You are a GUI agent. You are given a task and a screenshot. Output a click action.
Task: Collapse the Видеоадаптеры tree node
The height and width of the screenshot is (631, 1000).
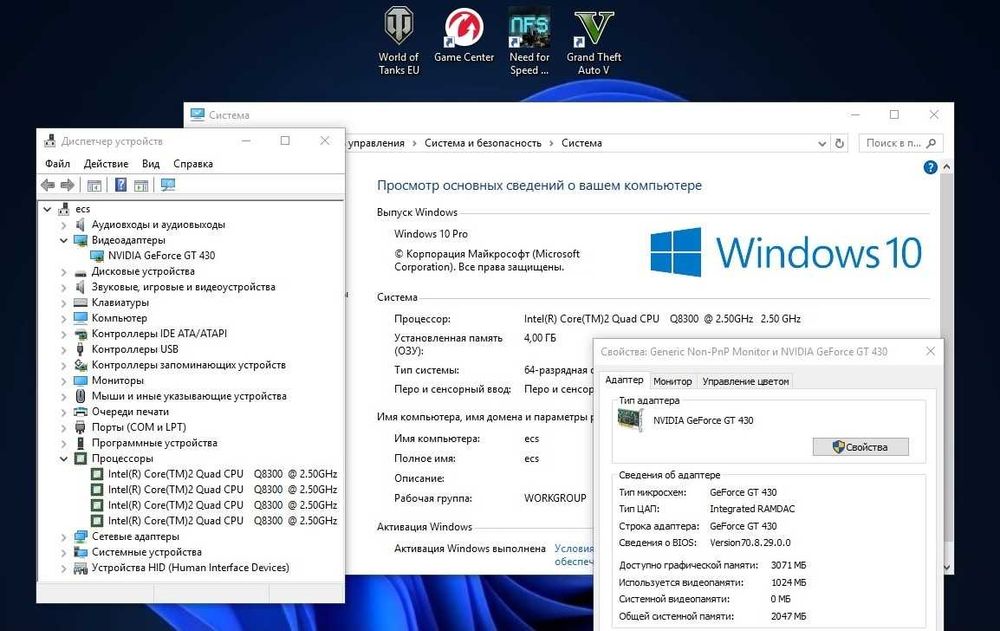point(64,241)
